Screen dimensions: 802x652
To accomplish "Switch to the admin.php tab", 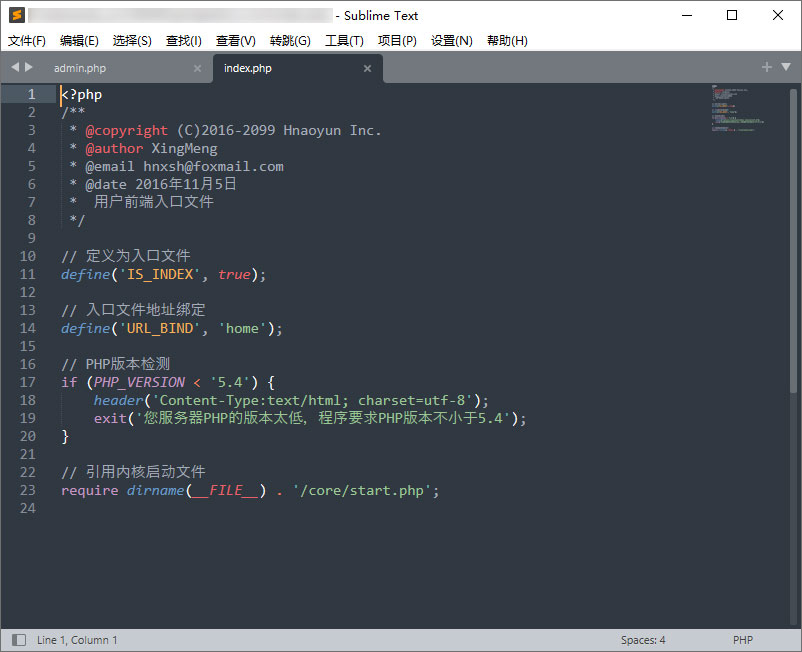I will point(80,69).
